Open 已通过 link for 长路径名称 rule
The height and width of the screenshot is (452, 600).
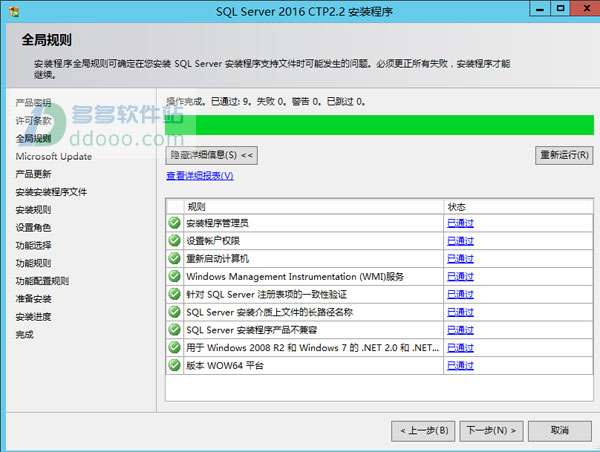(x=460, y=312)
